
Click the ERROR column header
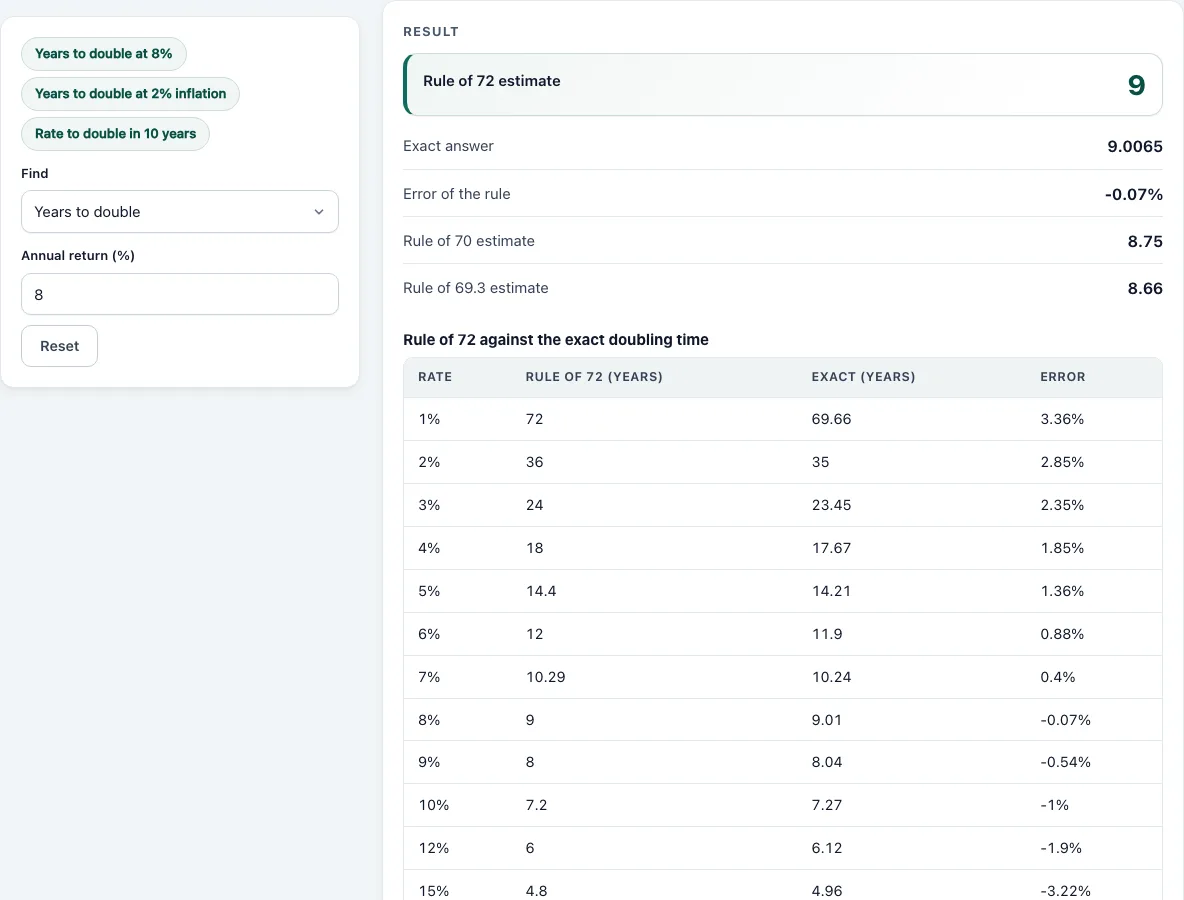[x=1062, y=377]
